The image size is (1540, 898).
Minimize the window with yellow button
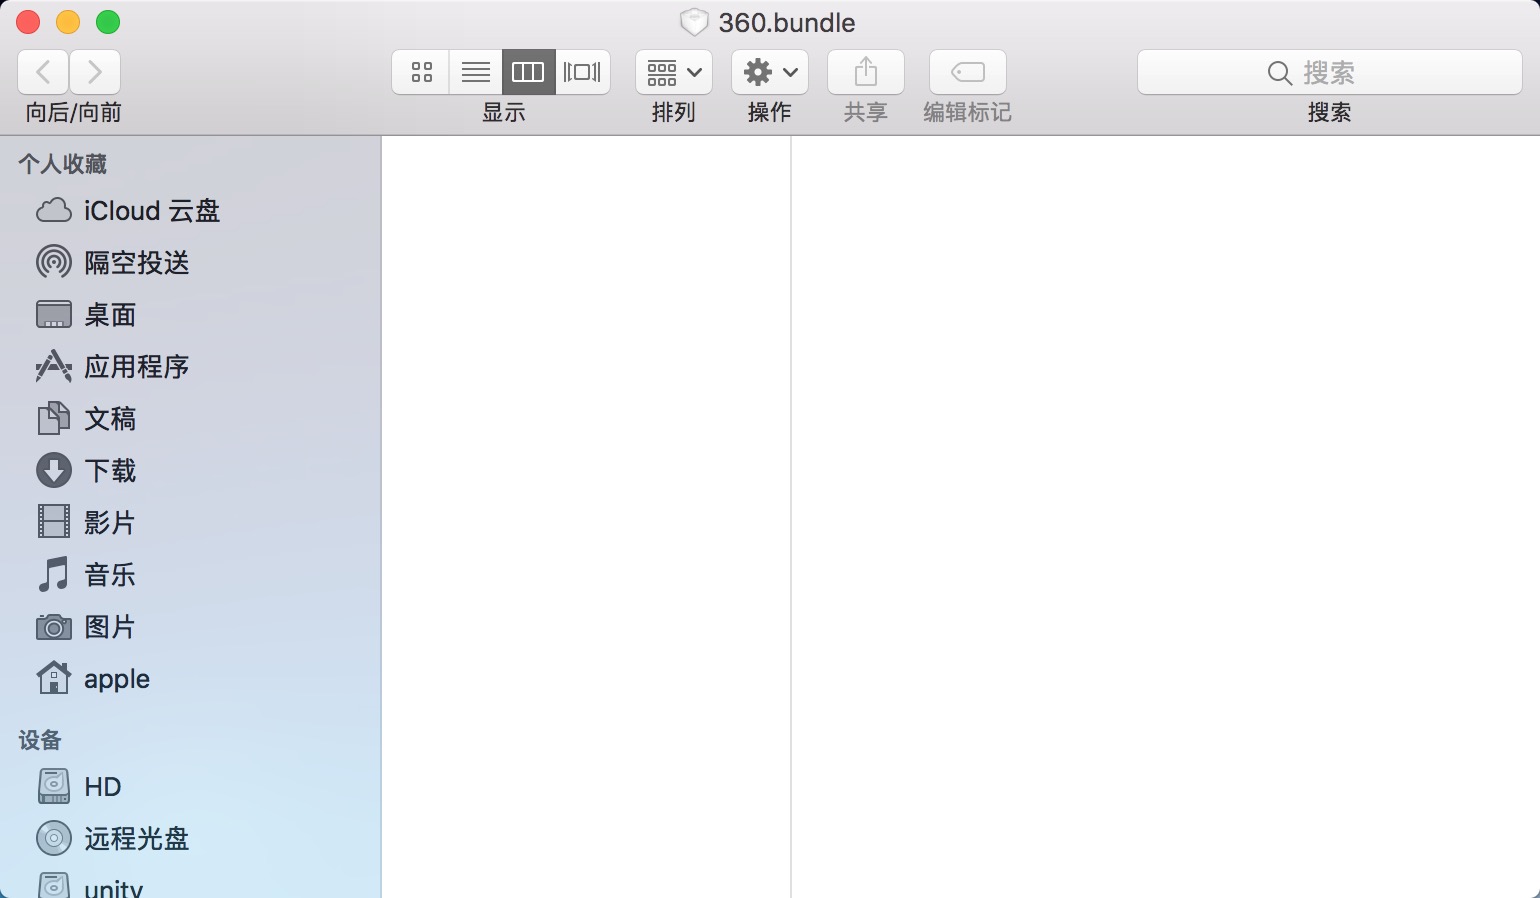pyautogui.click(x=68, y=22)
